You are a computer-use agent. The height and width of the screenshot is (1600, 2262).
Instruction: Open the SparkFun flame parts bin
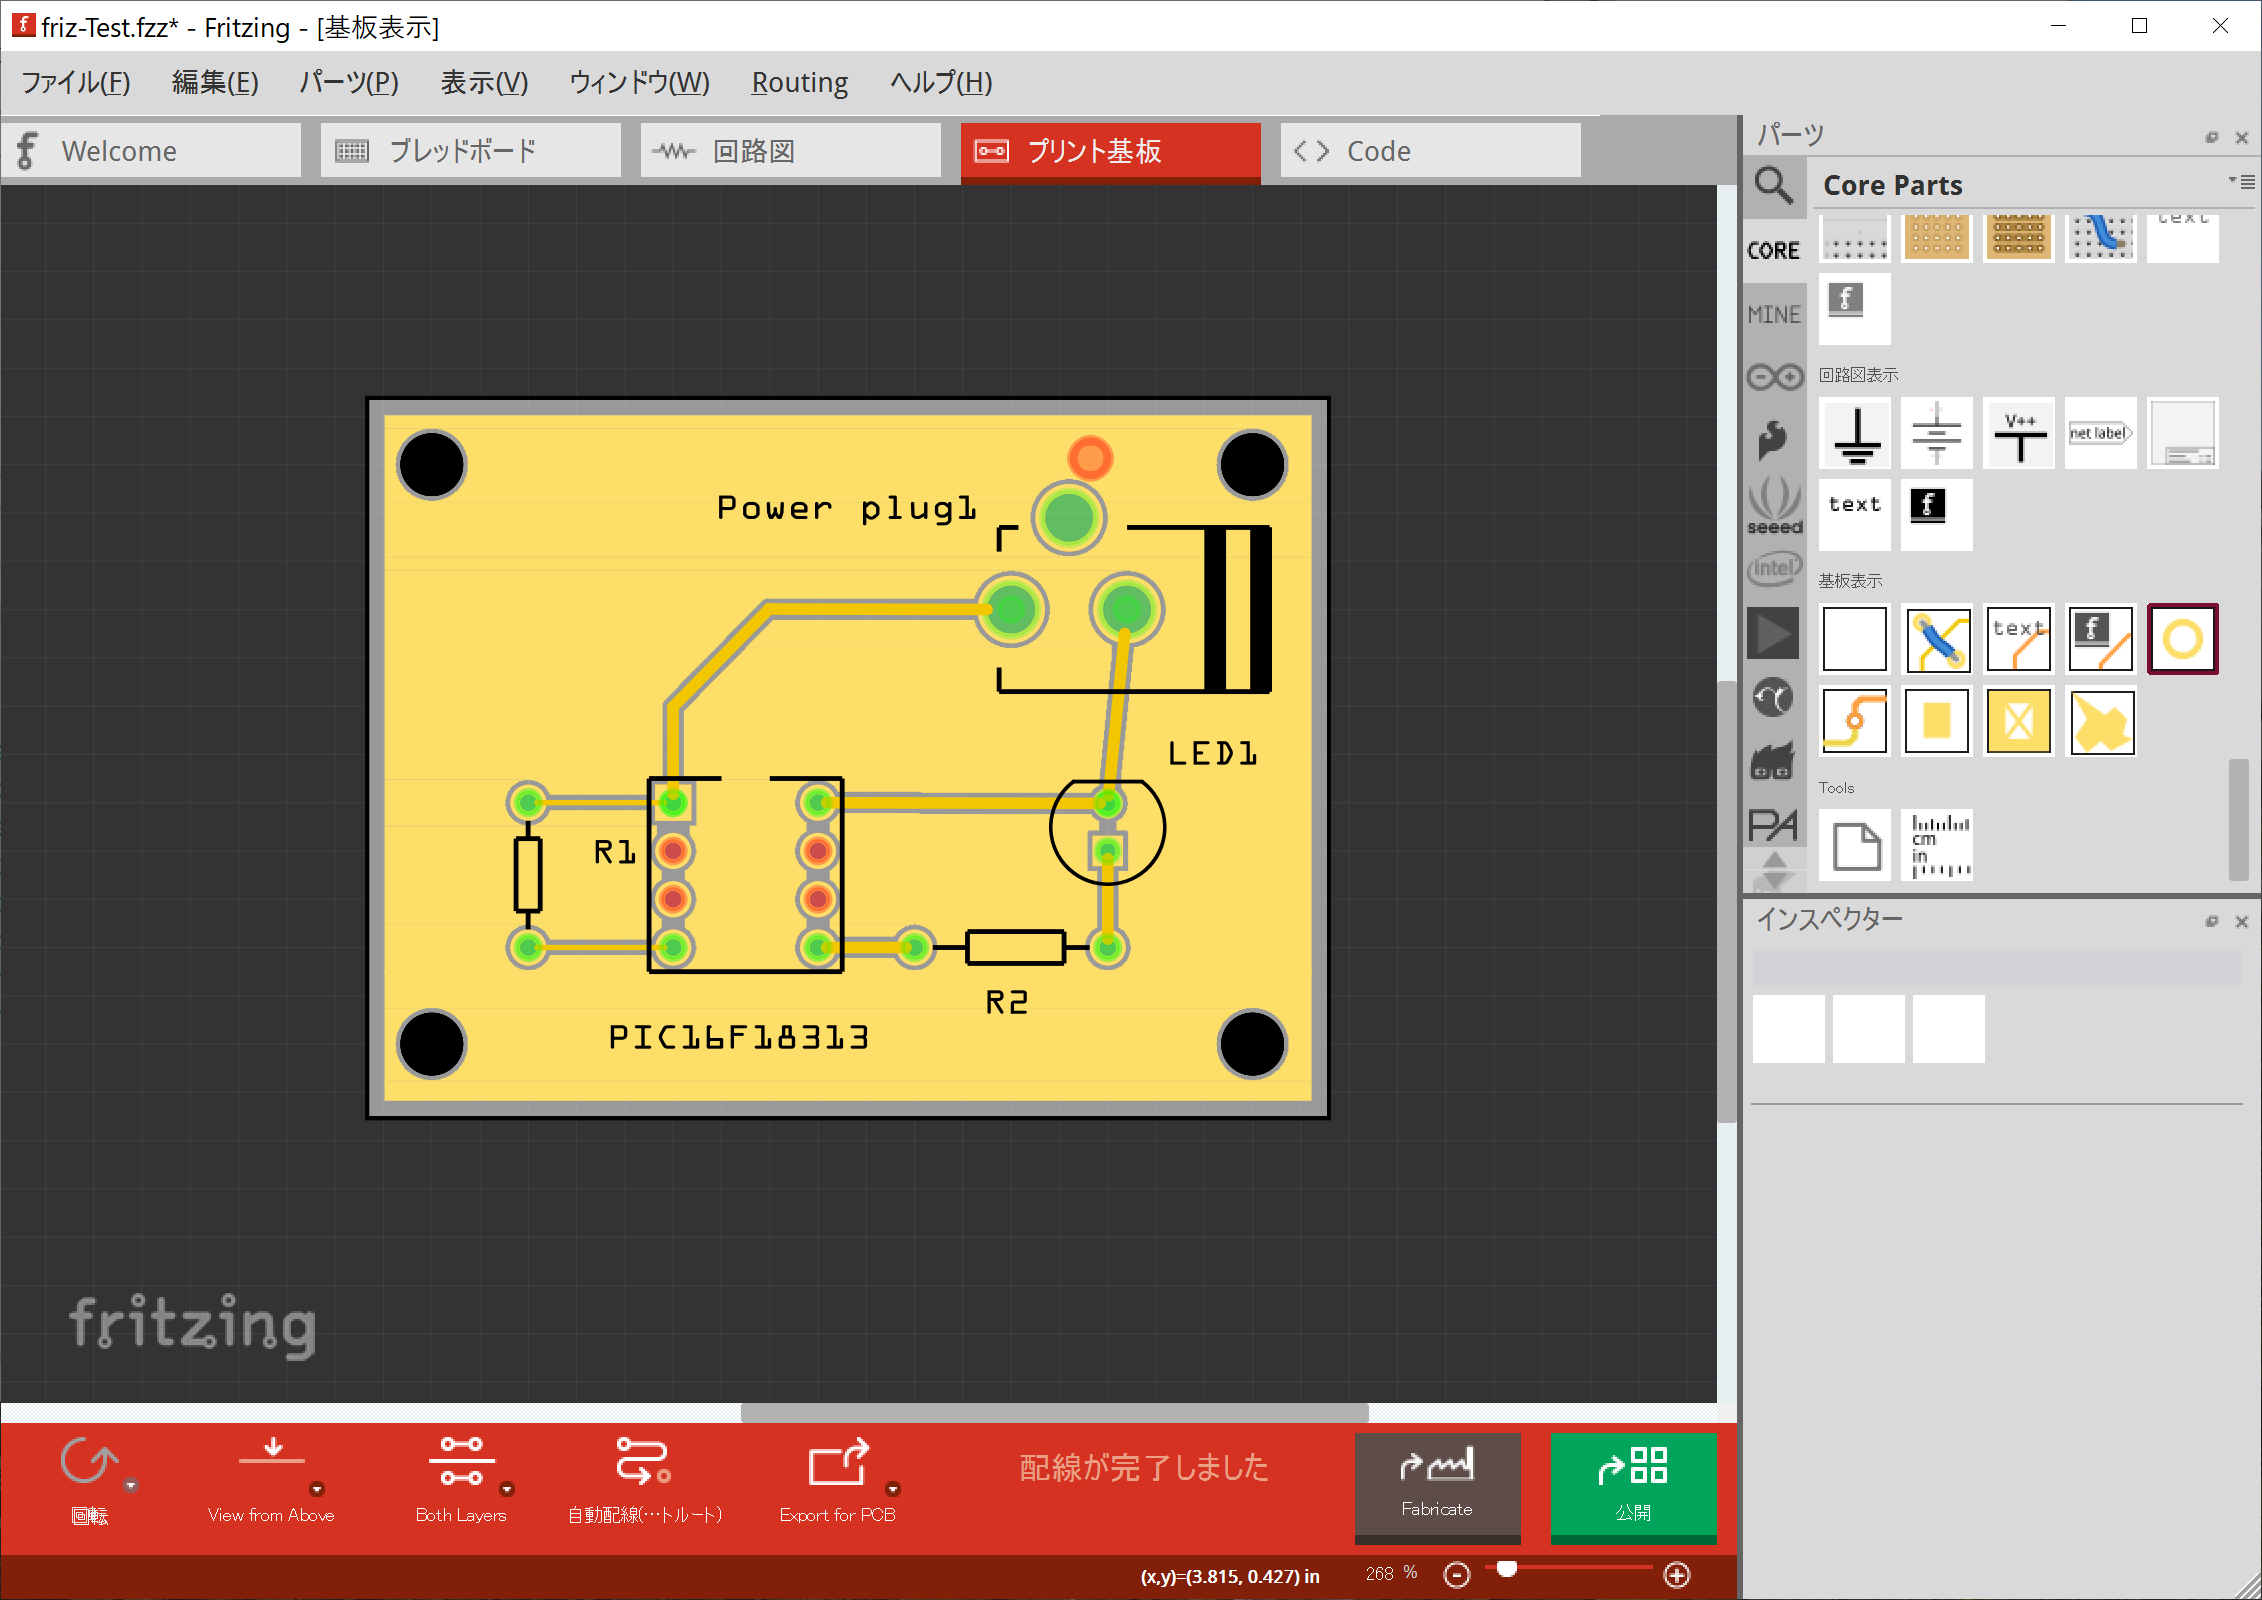pos(1774,438)
